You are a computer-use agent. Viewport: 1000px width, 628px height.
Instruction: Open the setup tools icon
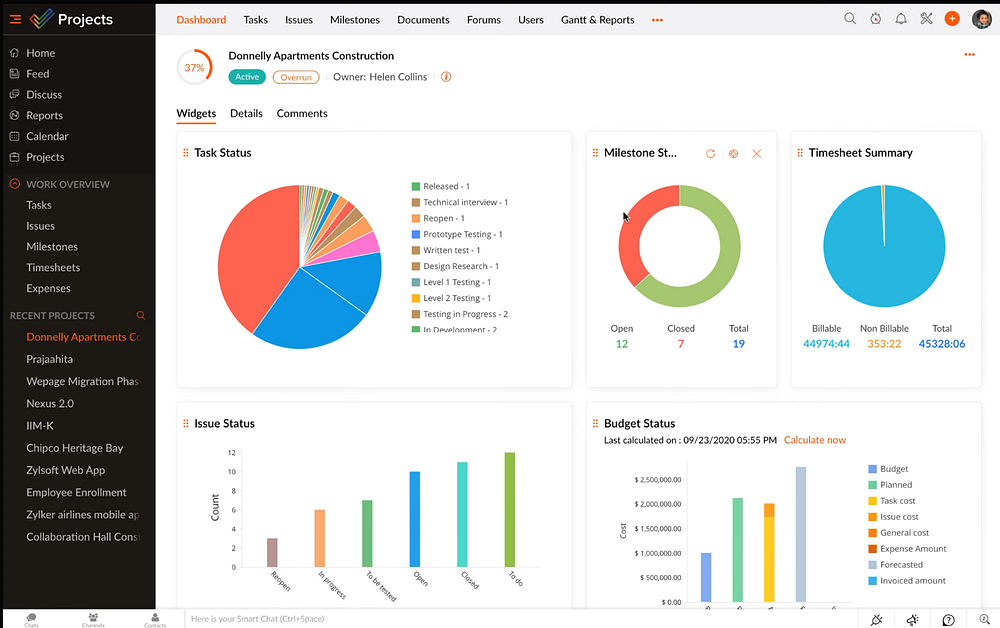pyautogui.click(x=926, y=18)
